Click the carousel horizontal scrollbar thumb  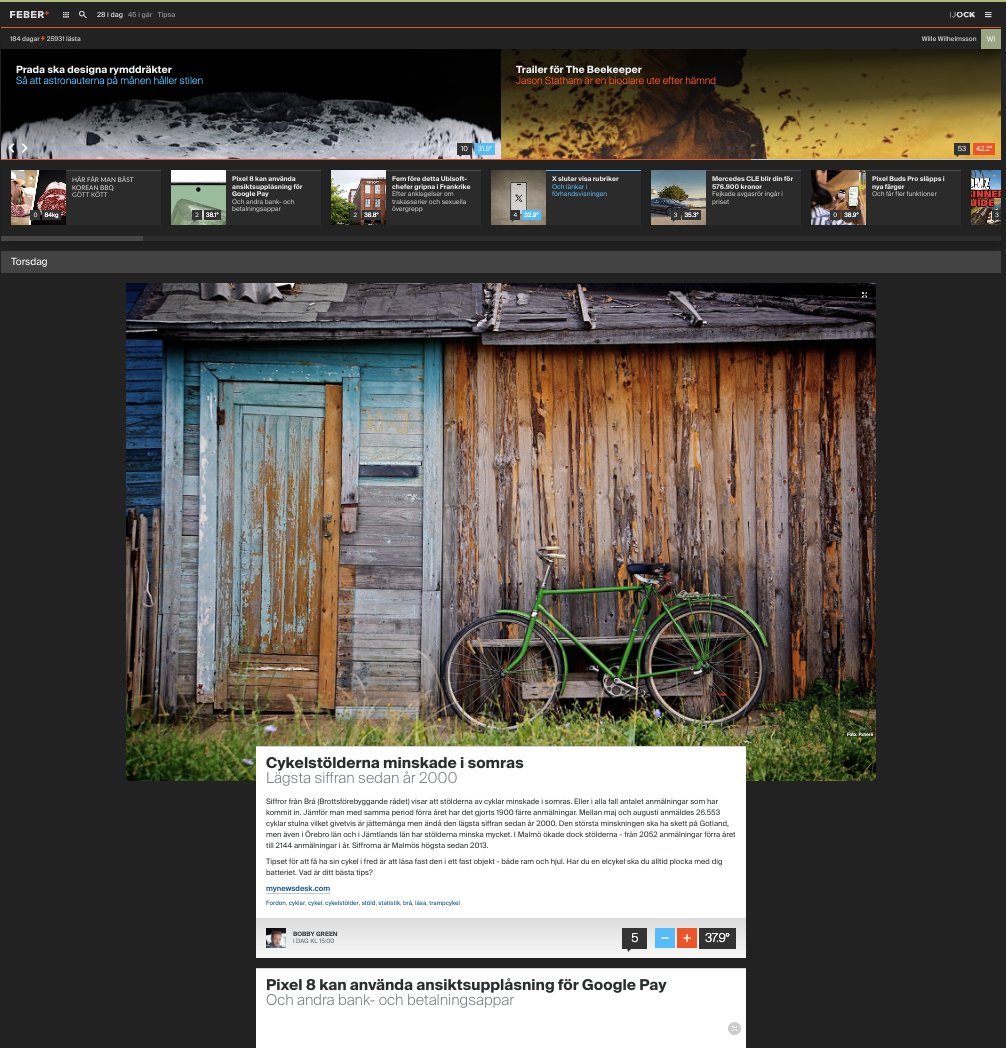click(72, 238)
